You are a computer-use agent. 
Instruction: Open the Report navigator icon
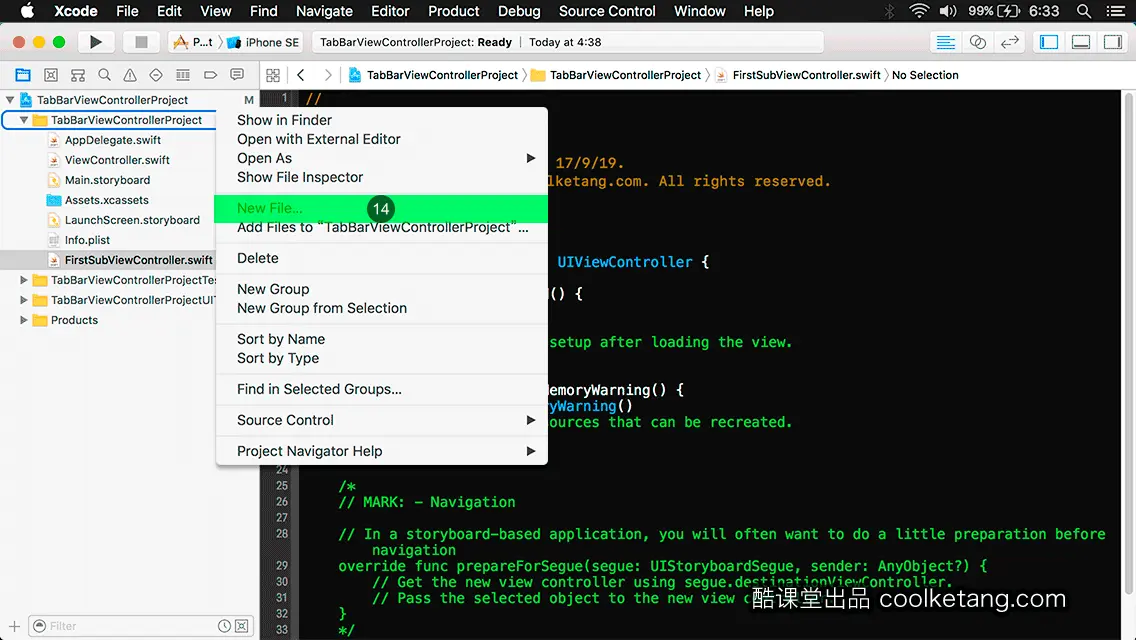(237, 75)
